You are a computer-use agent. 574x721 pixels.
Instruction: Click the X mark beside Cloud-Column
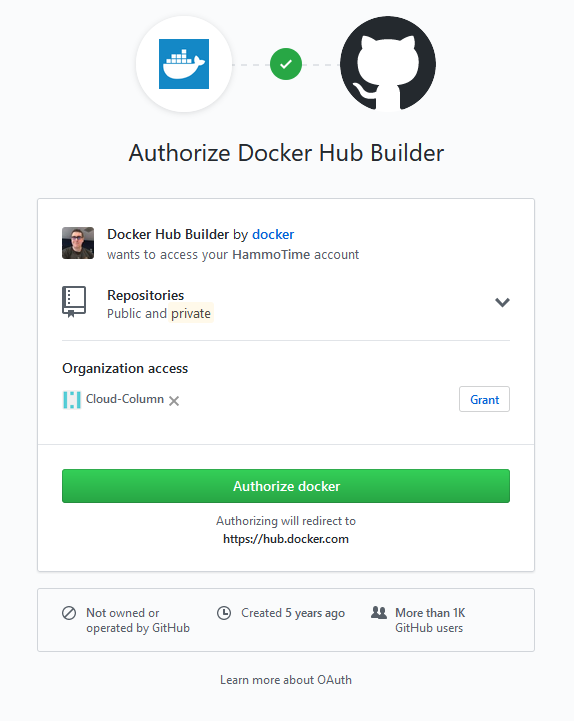click(x=174, y=401)
